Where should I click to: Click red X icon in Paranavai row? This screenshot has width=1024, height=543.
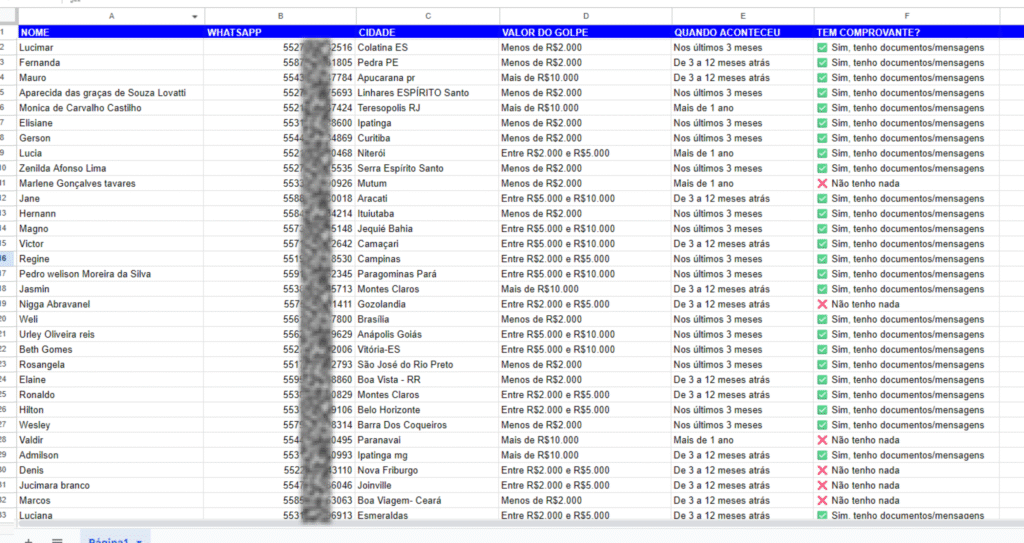pyautogui.click(x=822, y=440)
